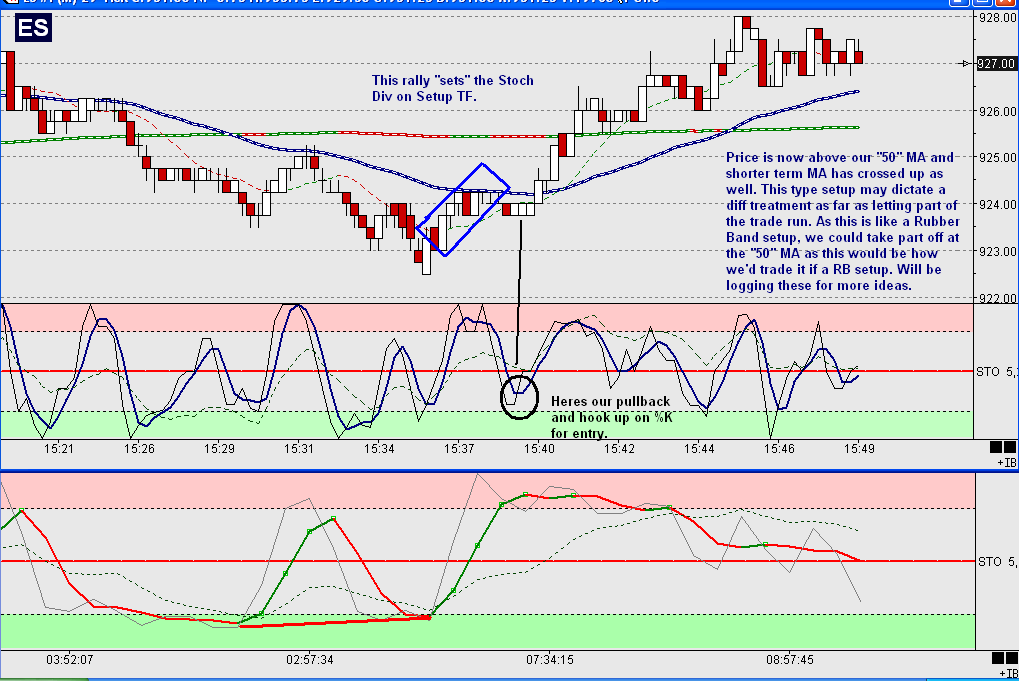Screen dimensions: 1019x681
Task: Click the right black square above the bottom chart's +IB
Action: [1012, 658]
